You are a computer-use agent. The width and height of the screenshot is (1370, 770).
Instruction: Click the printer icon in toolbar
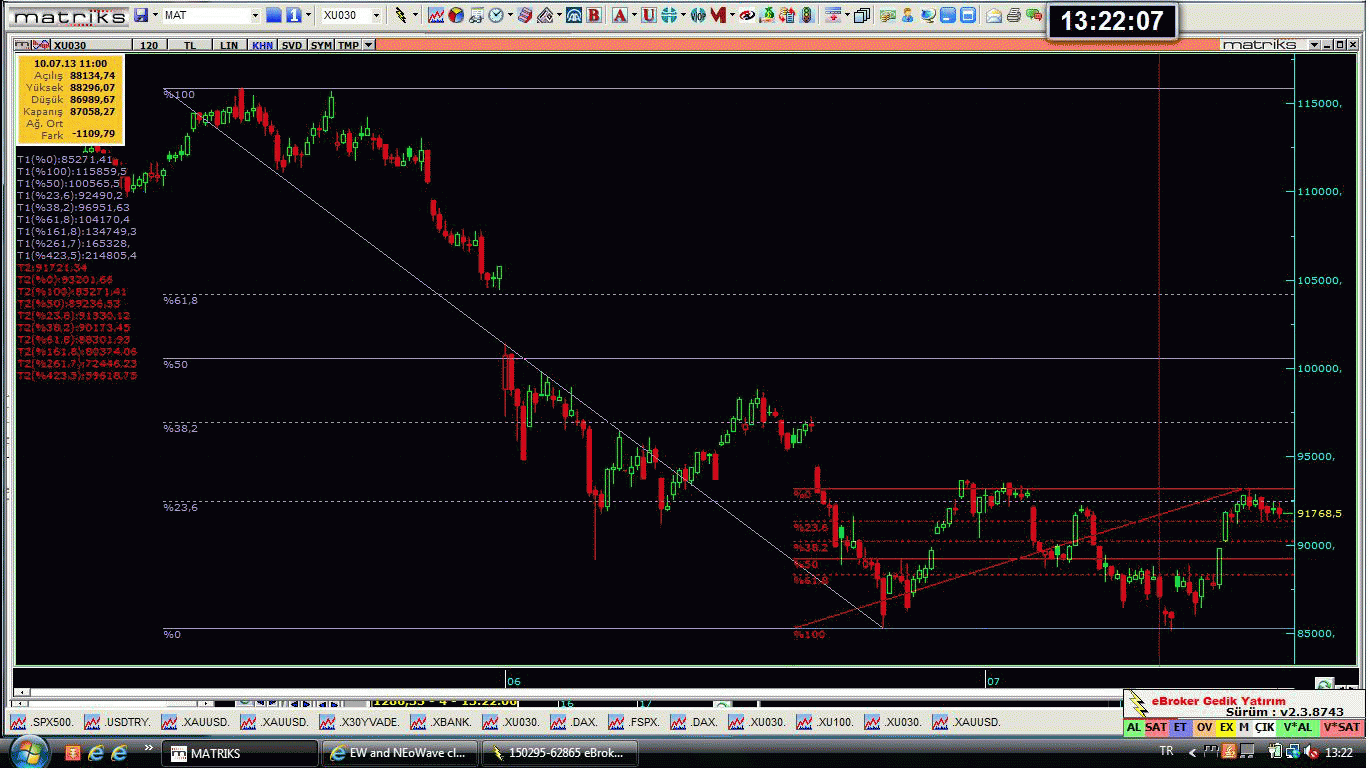tap(1014, 15)
